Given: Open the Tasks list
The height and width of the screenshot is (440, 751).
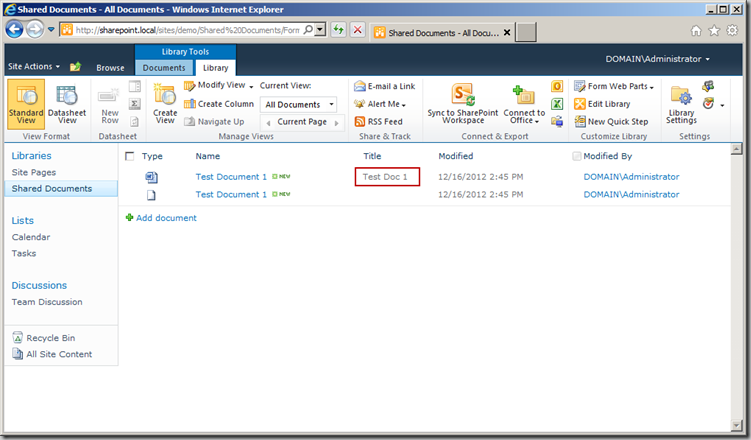Looking at the screenshot, I should tap(23, 253).
